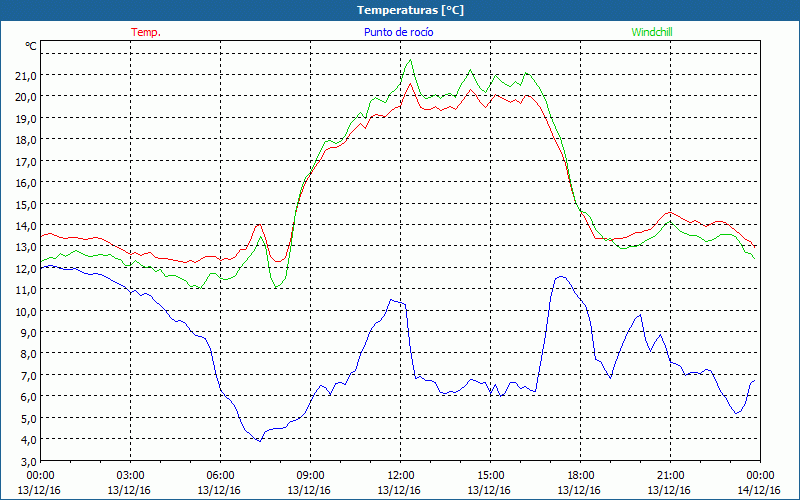Image resolution: width=800 pixels, height=500 pixels.
Task: Click the 13,0 y-axis value
Action: click(26, 247)
